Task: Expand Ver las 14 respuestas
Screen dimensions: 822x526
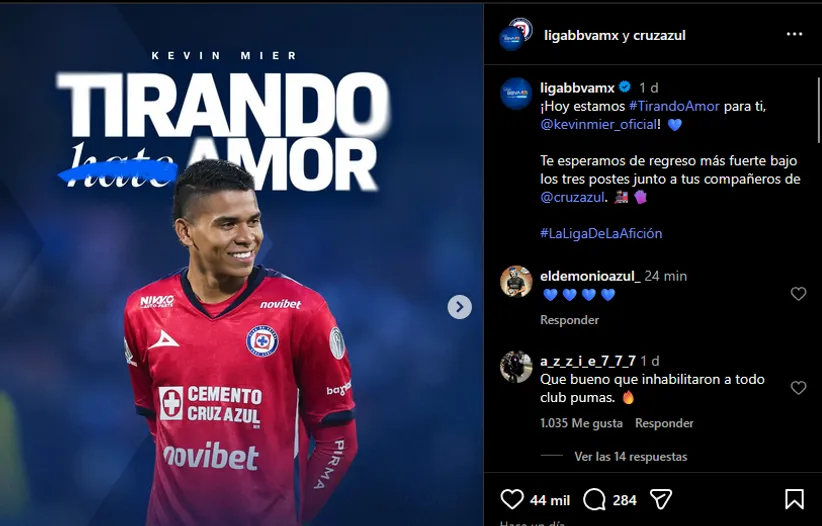Action: [x=631, y=457]
